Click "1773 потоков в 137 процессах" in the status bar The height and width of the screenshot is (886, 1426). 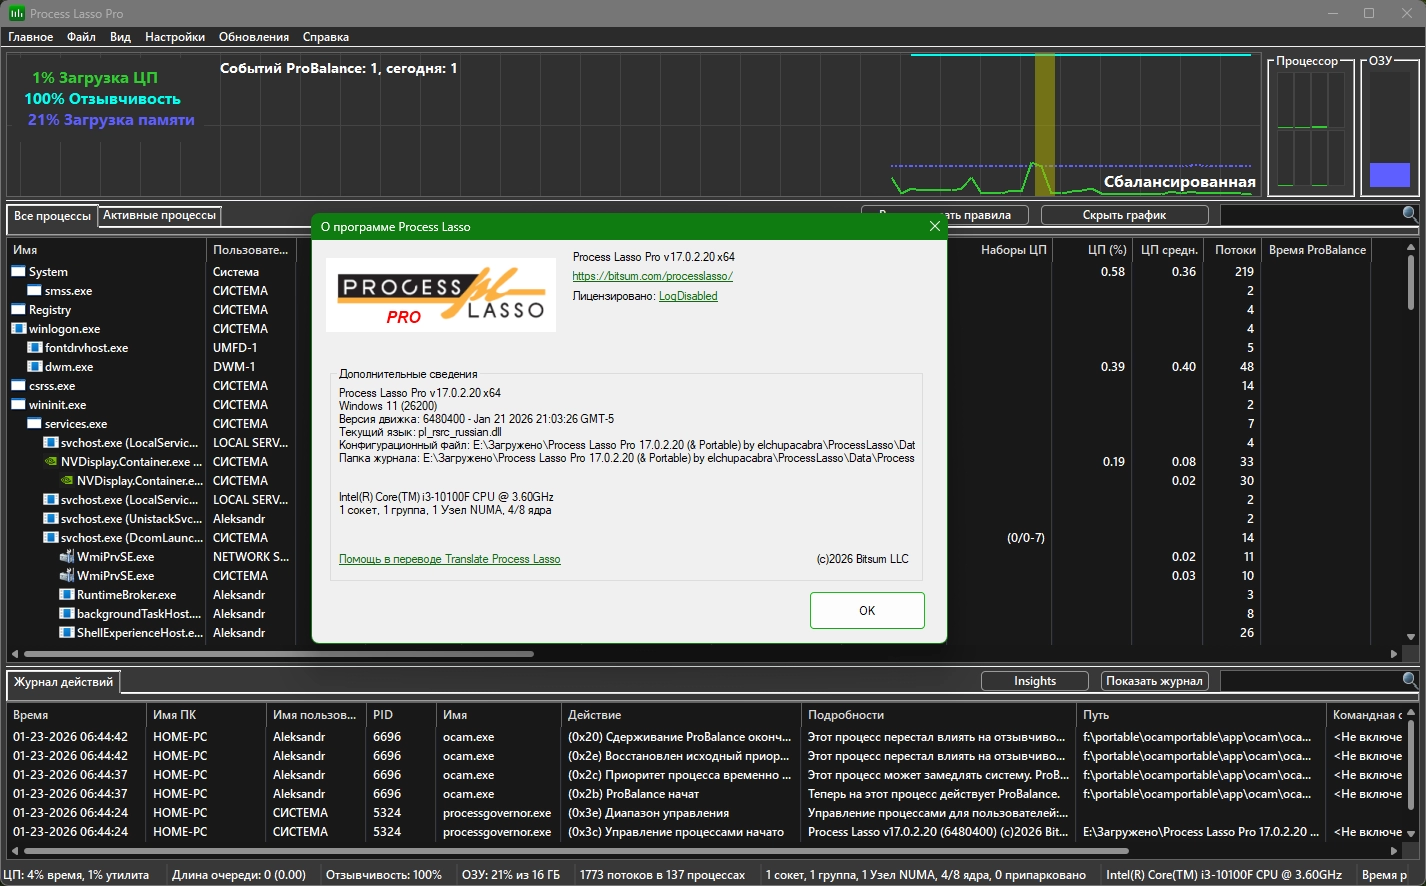click(662, 875)
